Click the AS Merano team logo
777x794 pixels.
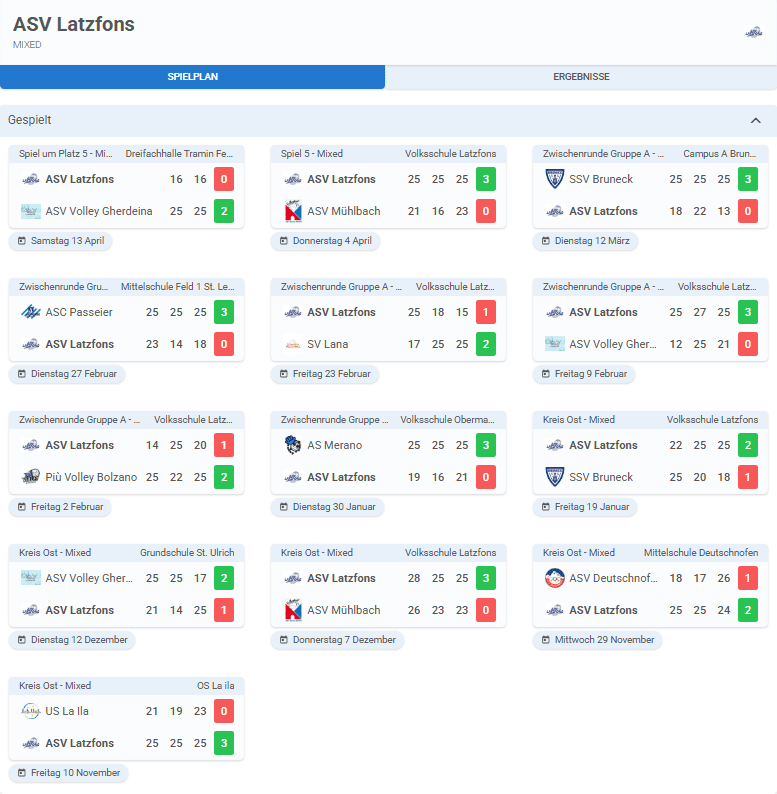tap(293, 445)
